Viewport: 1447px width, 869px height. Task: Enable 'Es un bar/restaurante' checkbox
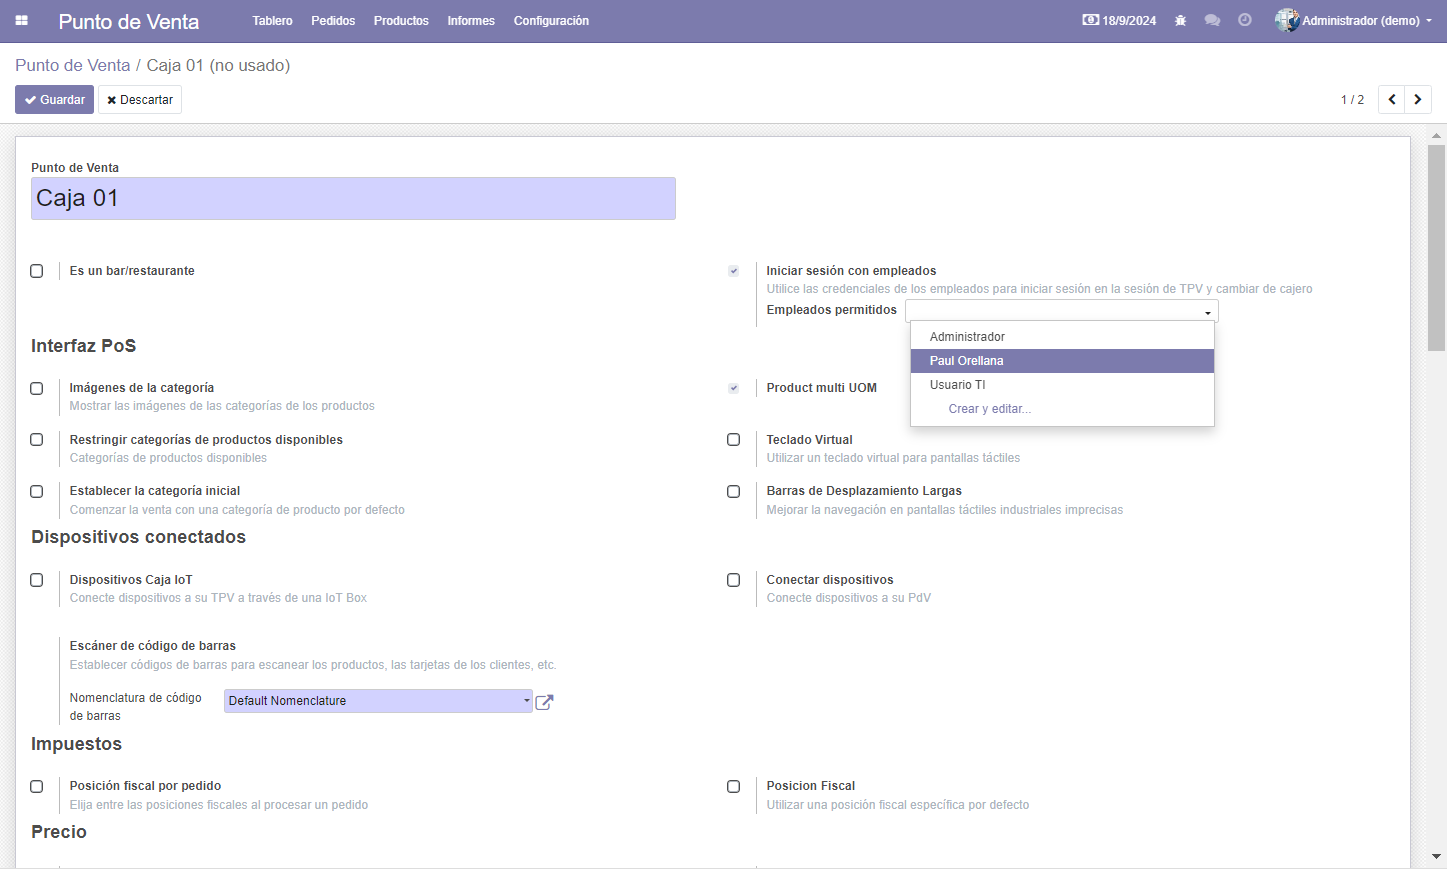click(x=37, y=271)
